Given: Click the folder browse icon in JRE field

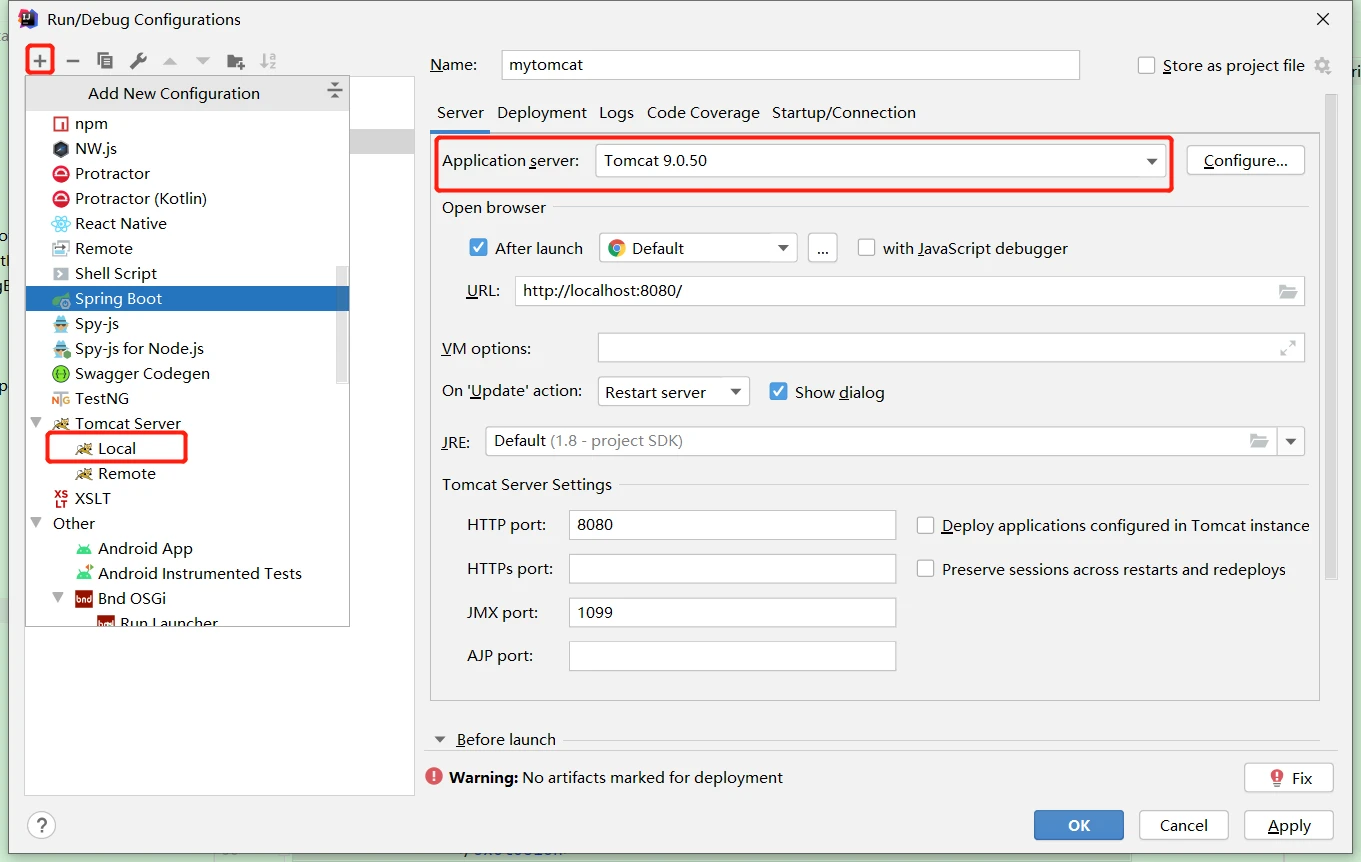Looking at the screenshot, I should (1259, 441).
